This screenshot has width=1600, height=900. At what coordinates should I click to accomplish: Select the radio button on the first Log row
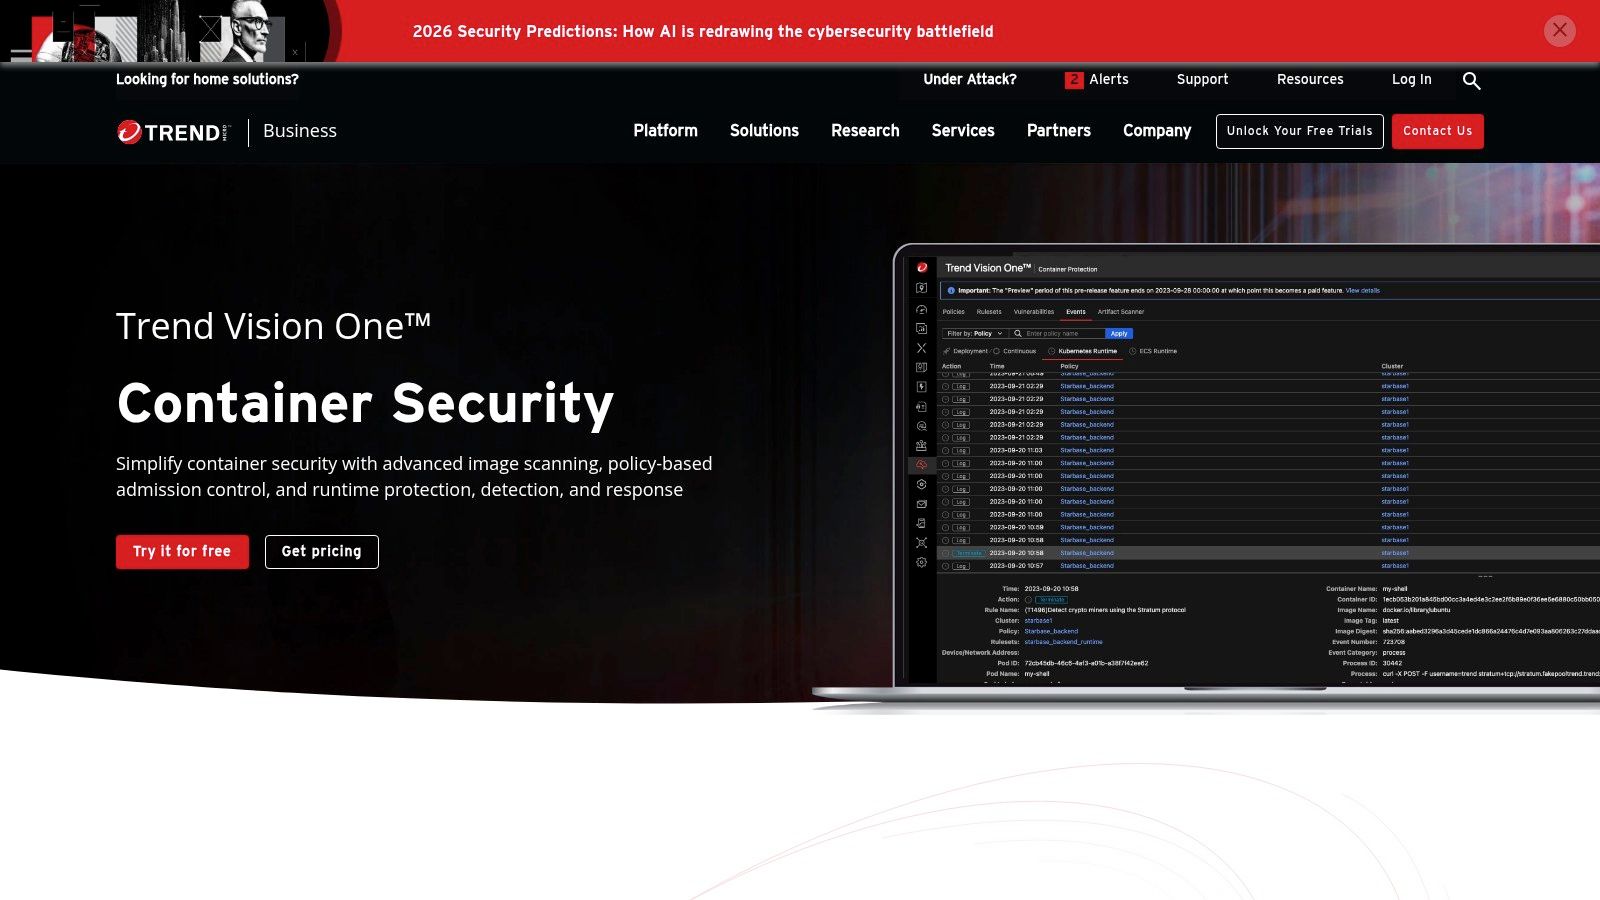[945, 386]
